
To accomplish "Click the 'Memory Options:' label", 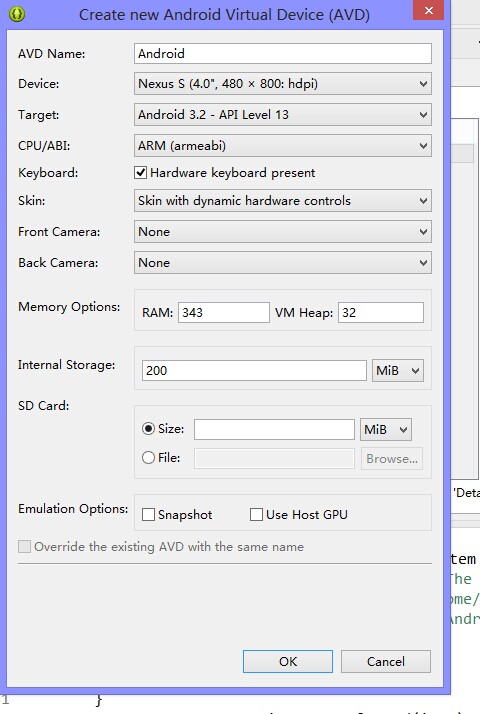I will 69,307.
